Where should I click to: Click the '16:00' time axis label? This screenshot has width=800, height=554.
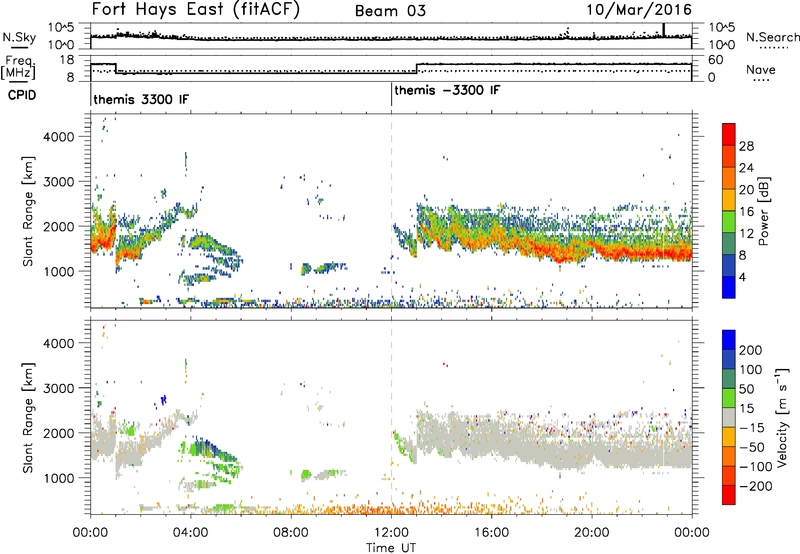pyautogui.click(x=491, y=533)
